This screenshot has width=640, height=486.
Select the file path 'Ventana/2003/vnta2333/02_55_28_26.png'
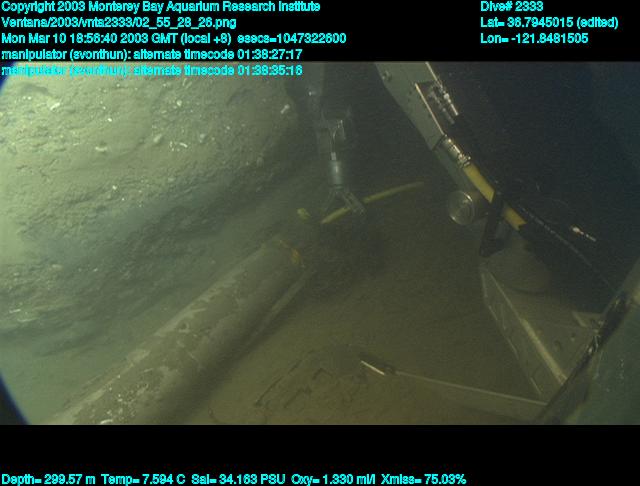coord(119,23)
